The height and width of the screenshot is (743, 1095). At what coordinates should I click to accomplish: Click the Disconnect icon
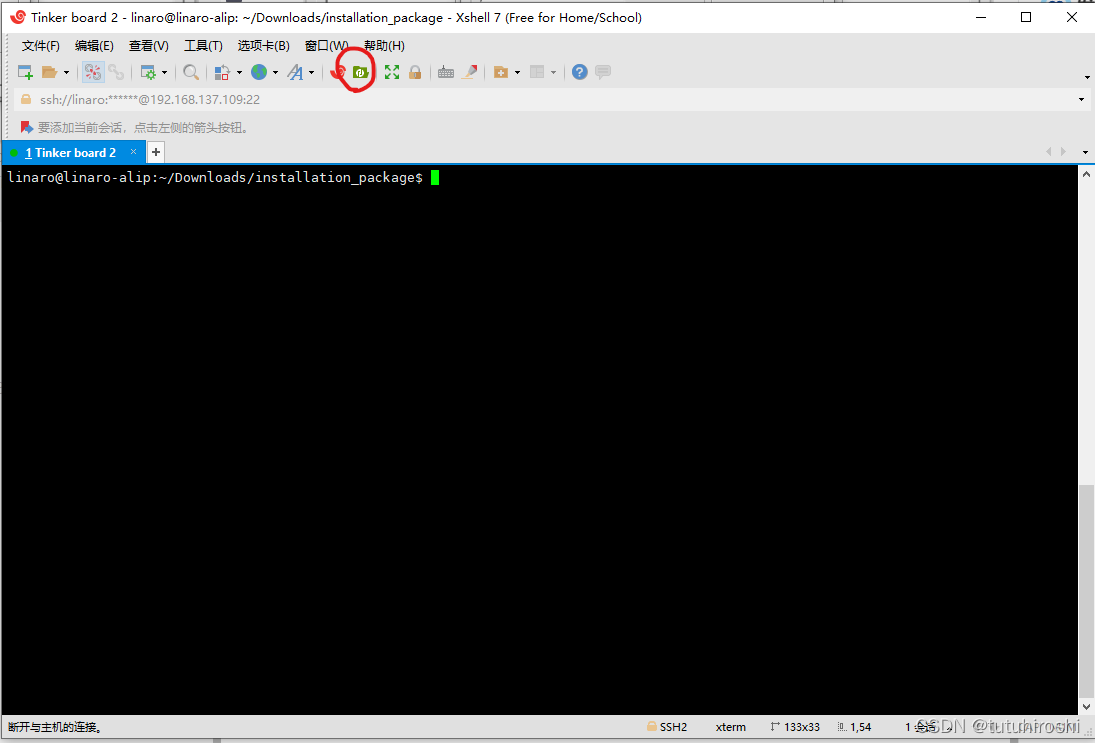93,72
